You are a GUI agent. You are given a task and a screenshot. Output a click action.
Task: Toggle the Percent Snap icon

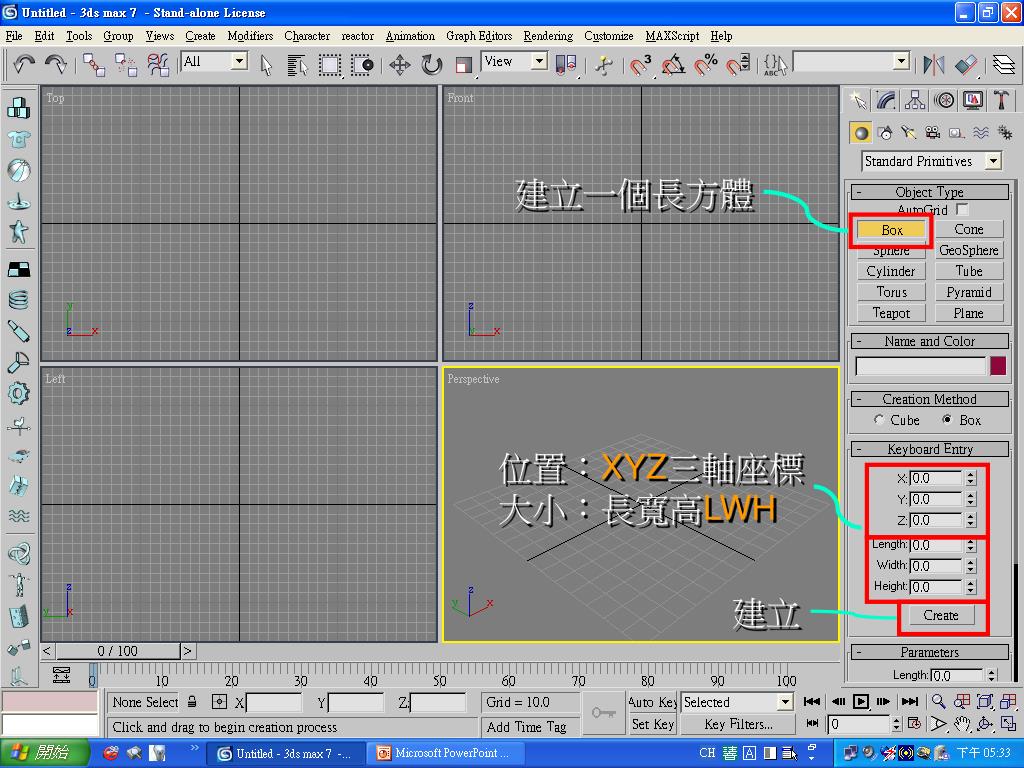pos(706,65)
